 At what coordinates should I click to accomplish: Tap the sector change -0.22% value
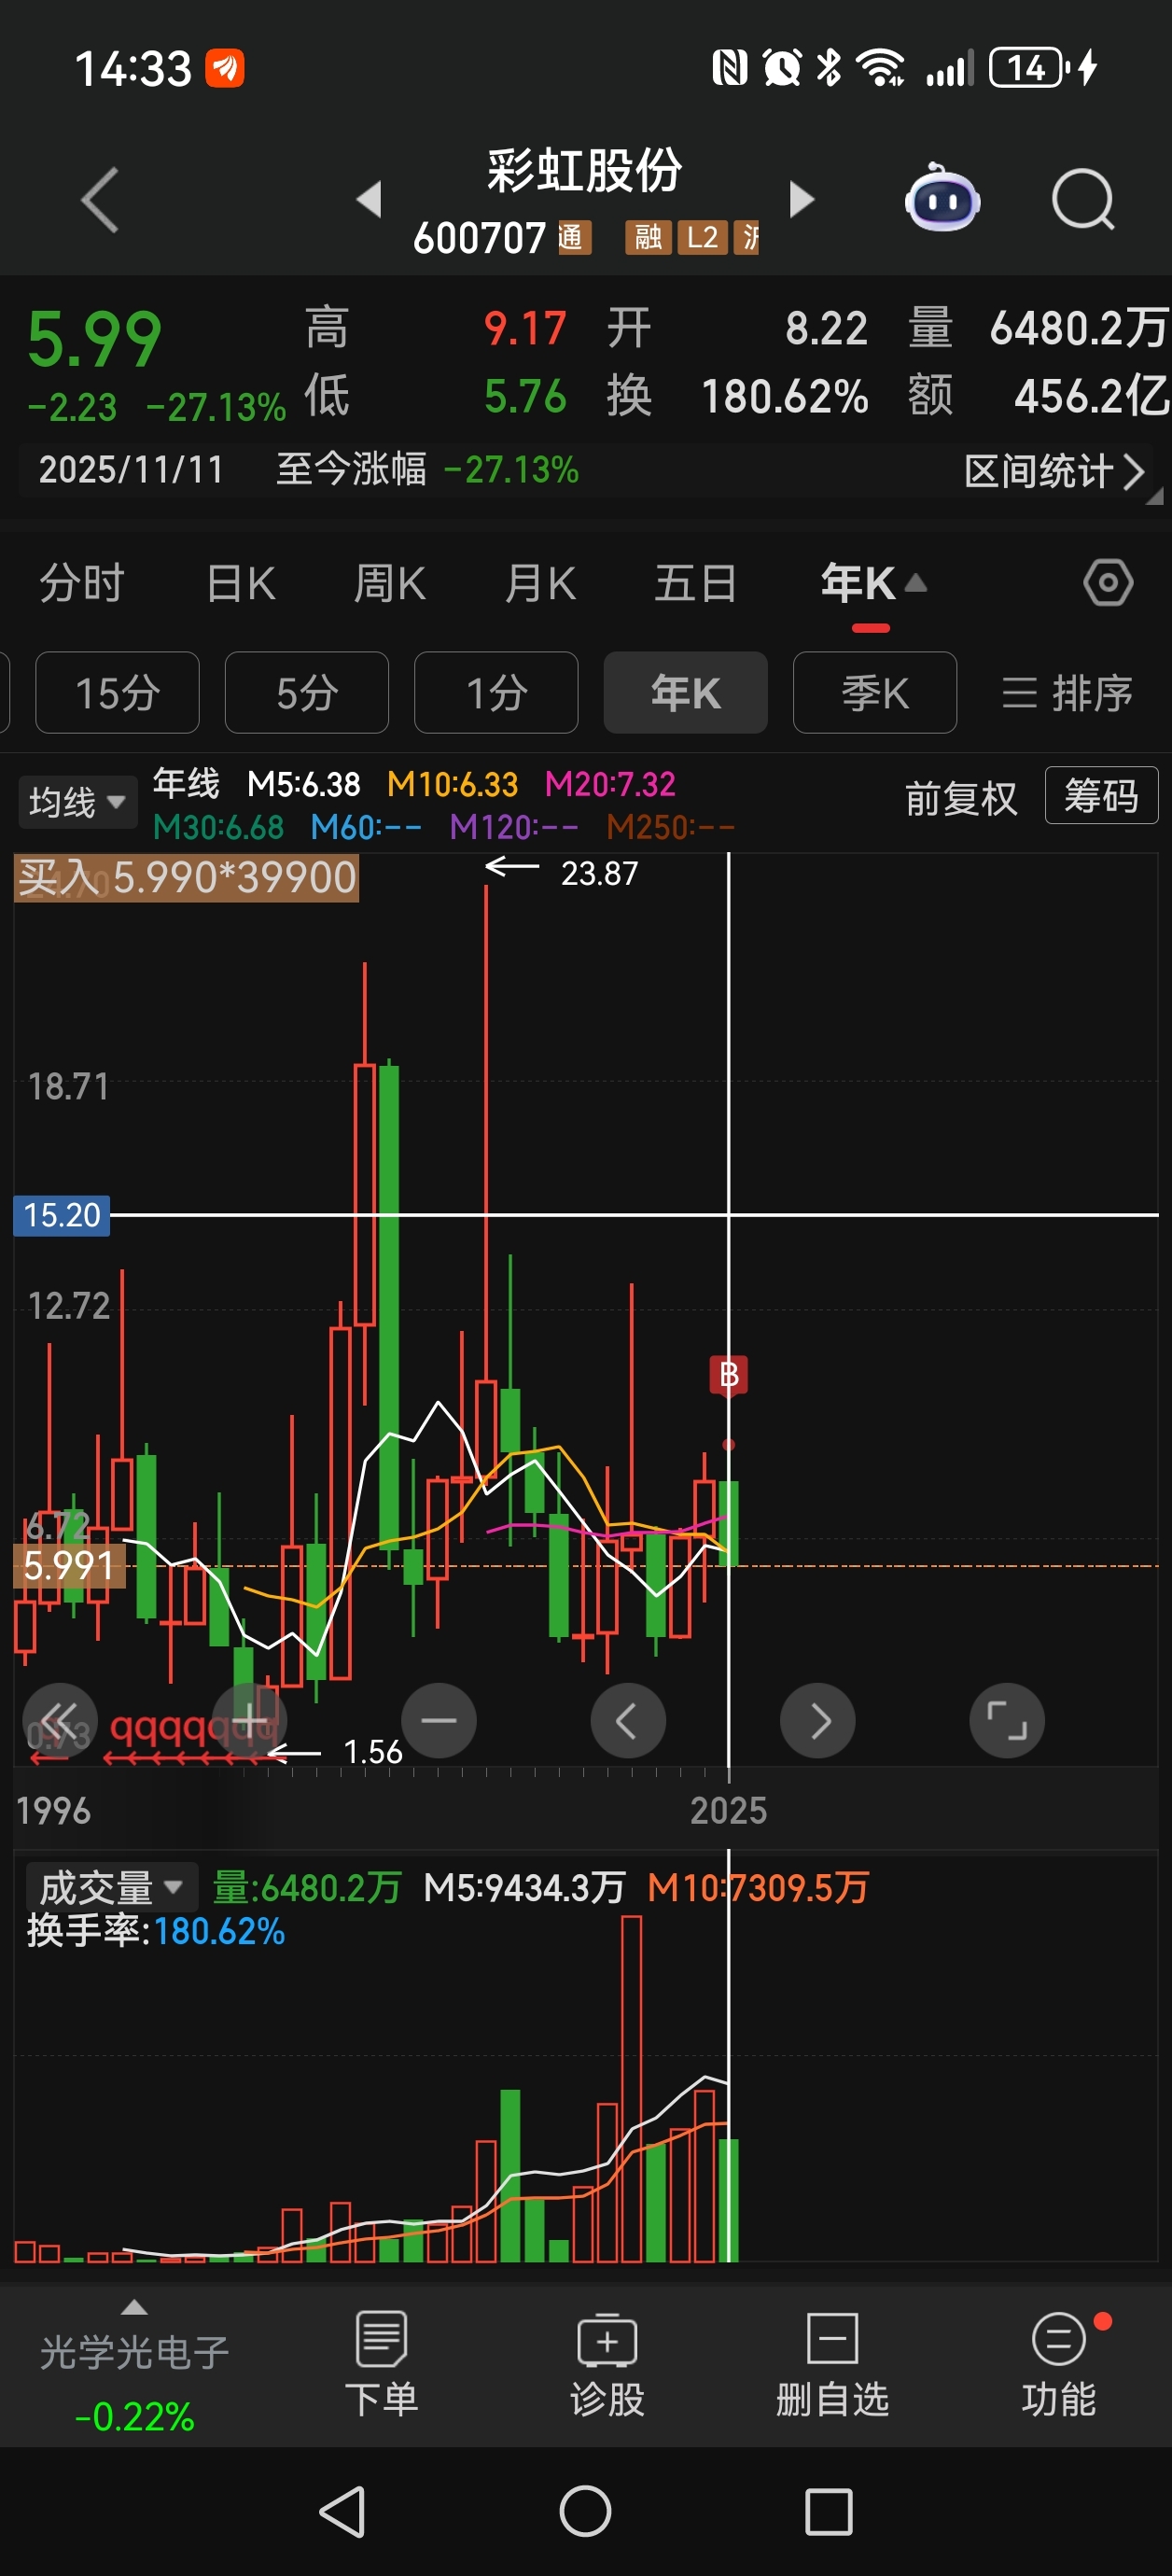pos(134,2417)
